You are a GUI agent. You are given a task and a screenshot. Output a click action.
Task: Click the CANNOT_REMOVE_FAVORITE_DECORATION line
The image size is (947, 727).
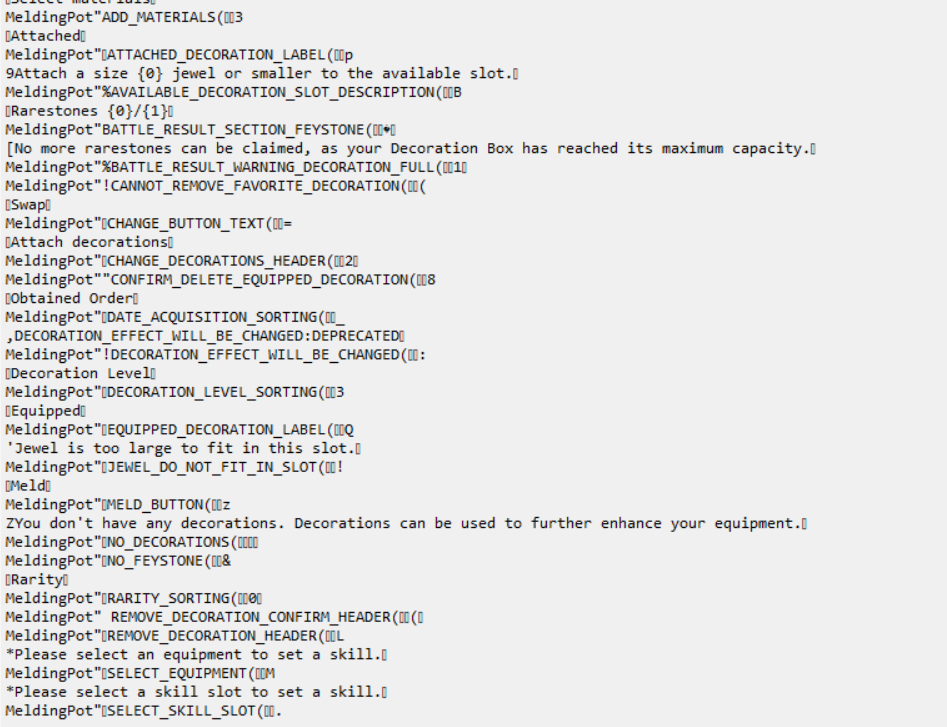click(x=216, y=186)
